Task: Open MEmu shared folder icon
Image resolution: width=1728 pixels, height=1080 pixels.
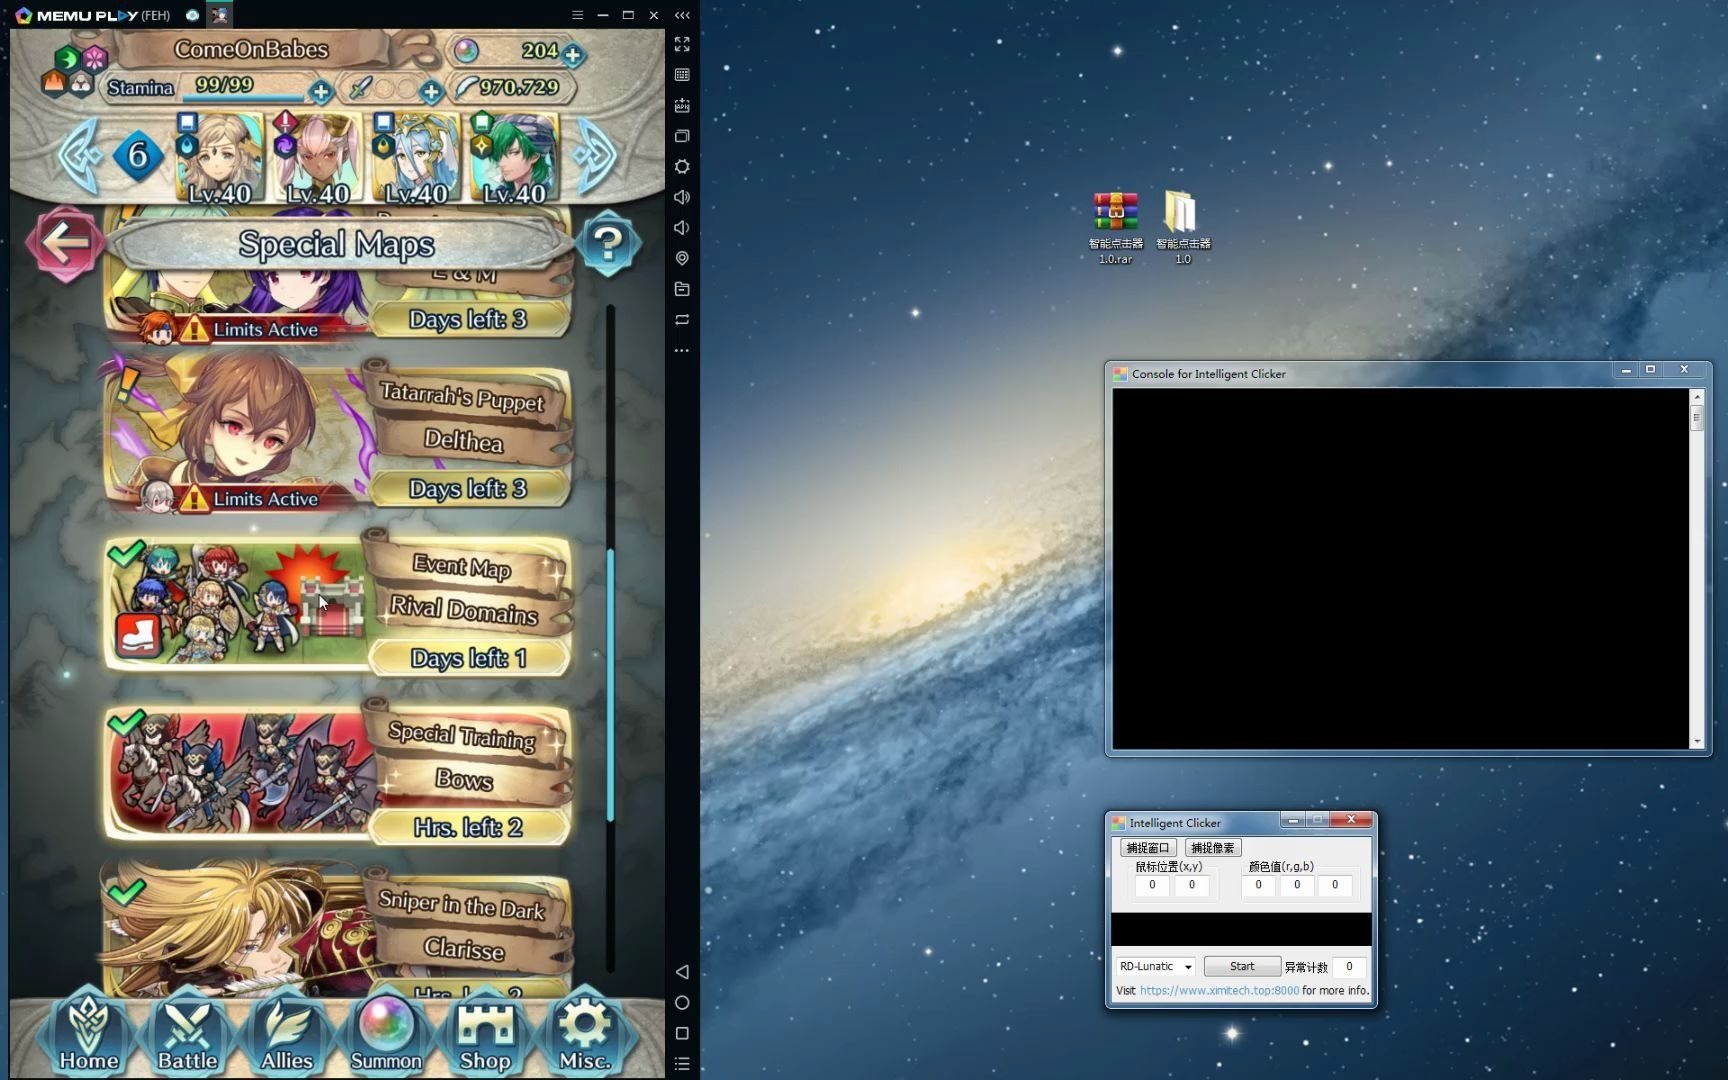Action: tap(682, 289)
